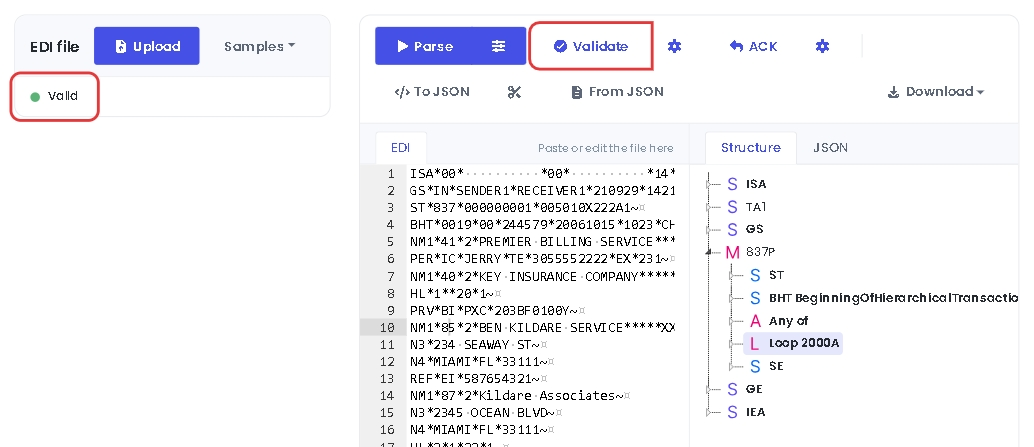Click the ISA*00* line in editor

click(543, 173)
